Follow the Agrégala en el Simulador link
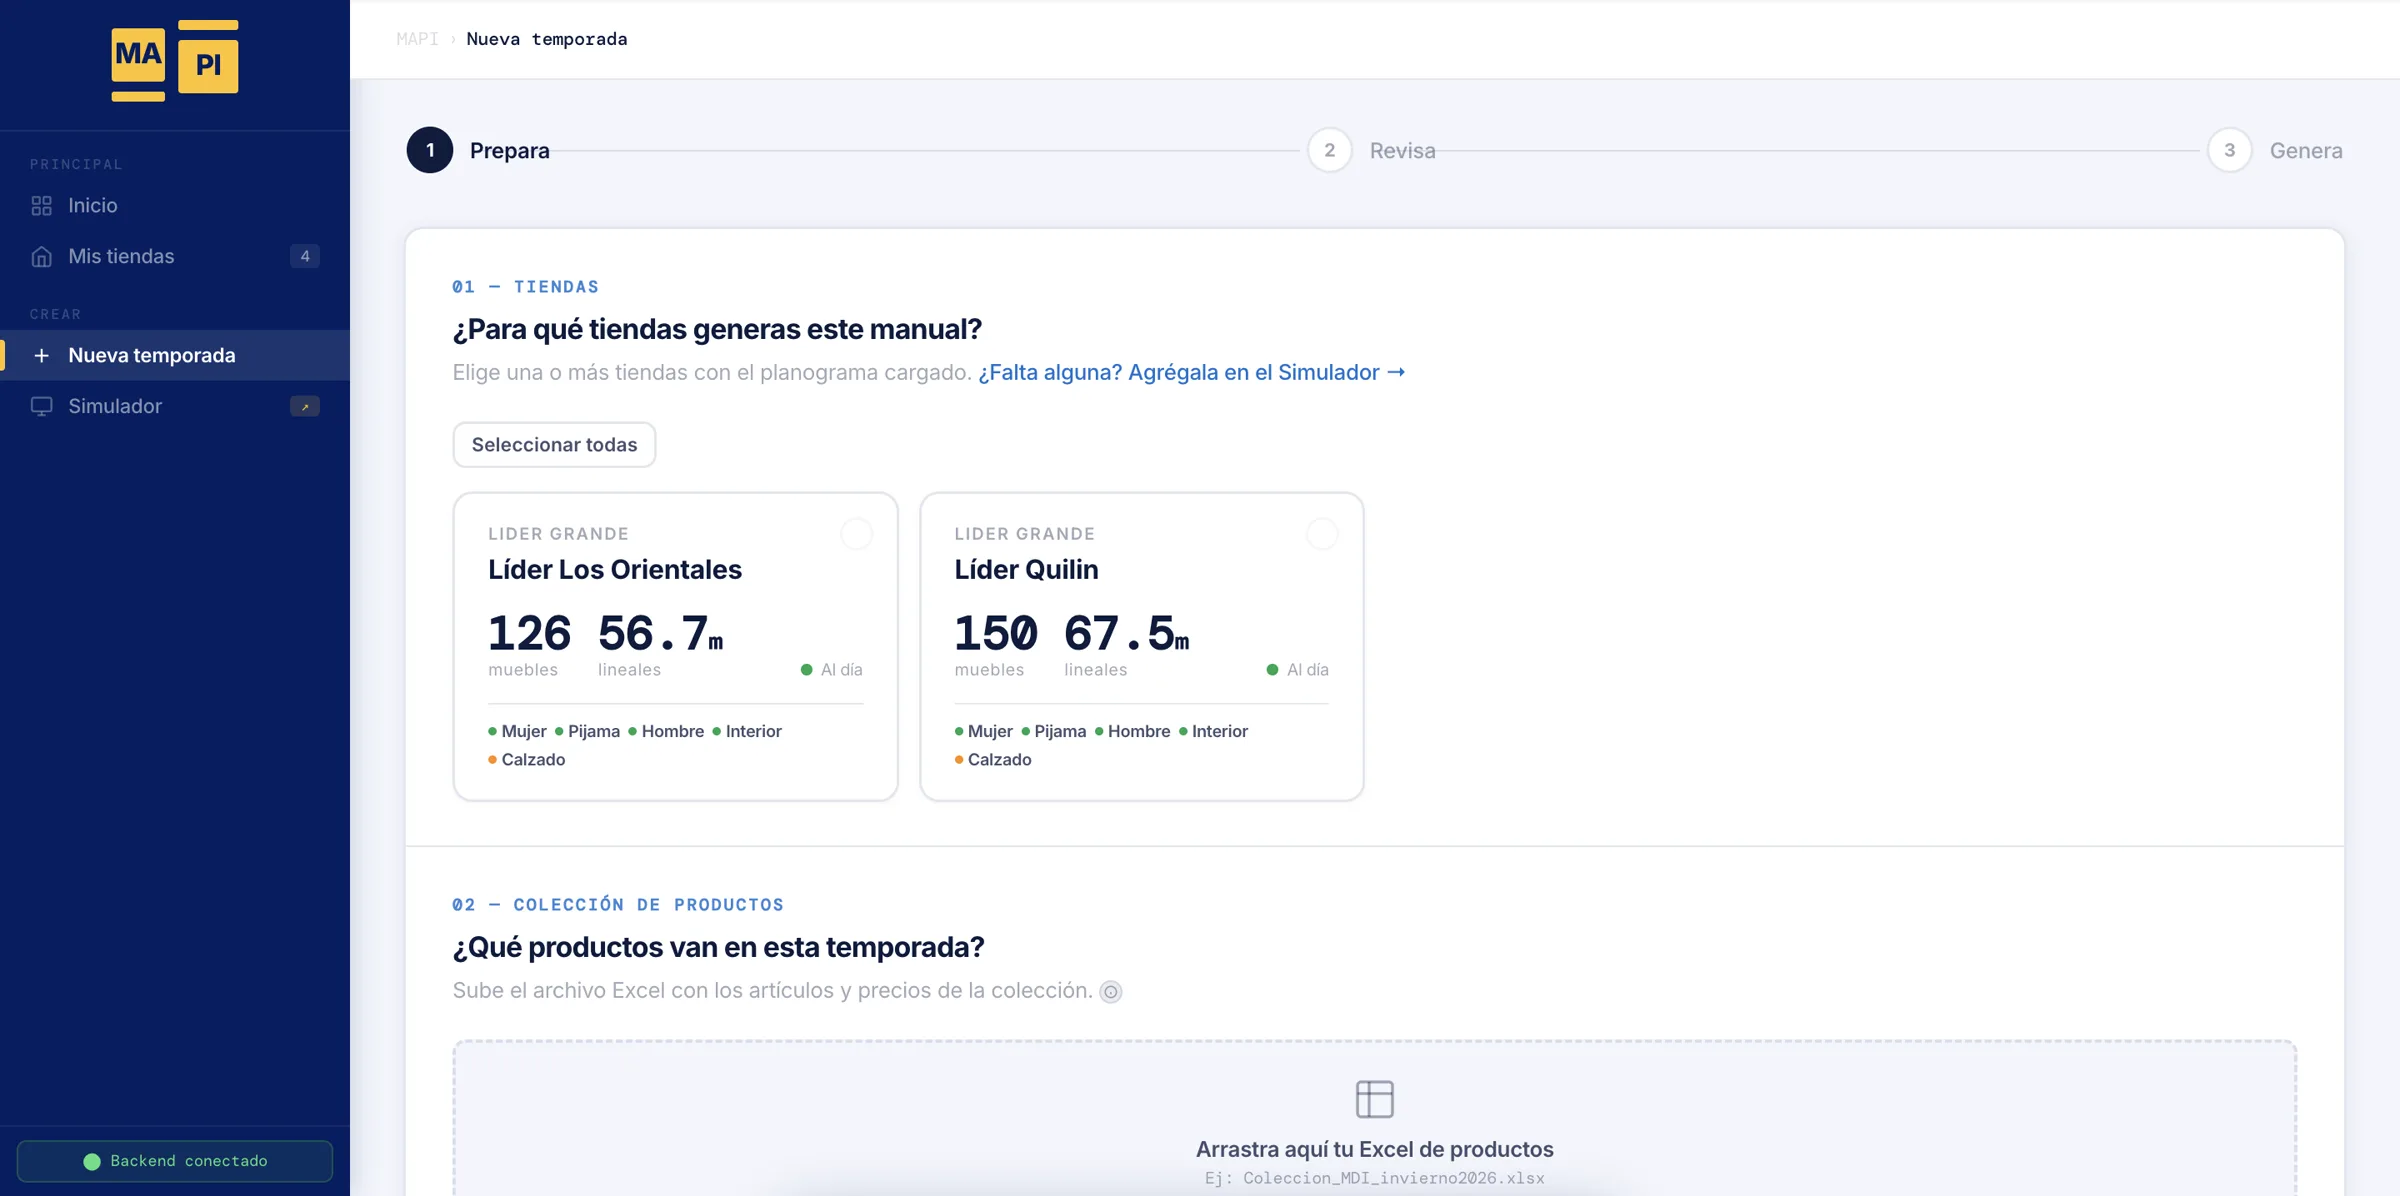The height and width of the screenshot is (1196, 2400). (1192, 373)
